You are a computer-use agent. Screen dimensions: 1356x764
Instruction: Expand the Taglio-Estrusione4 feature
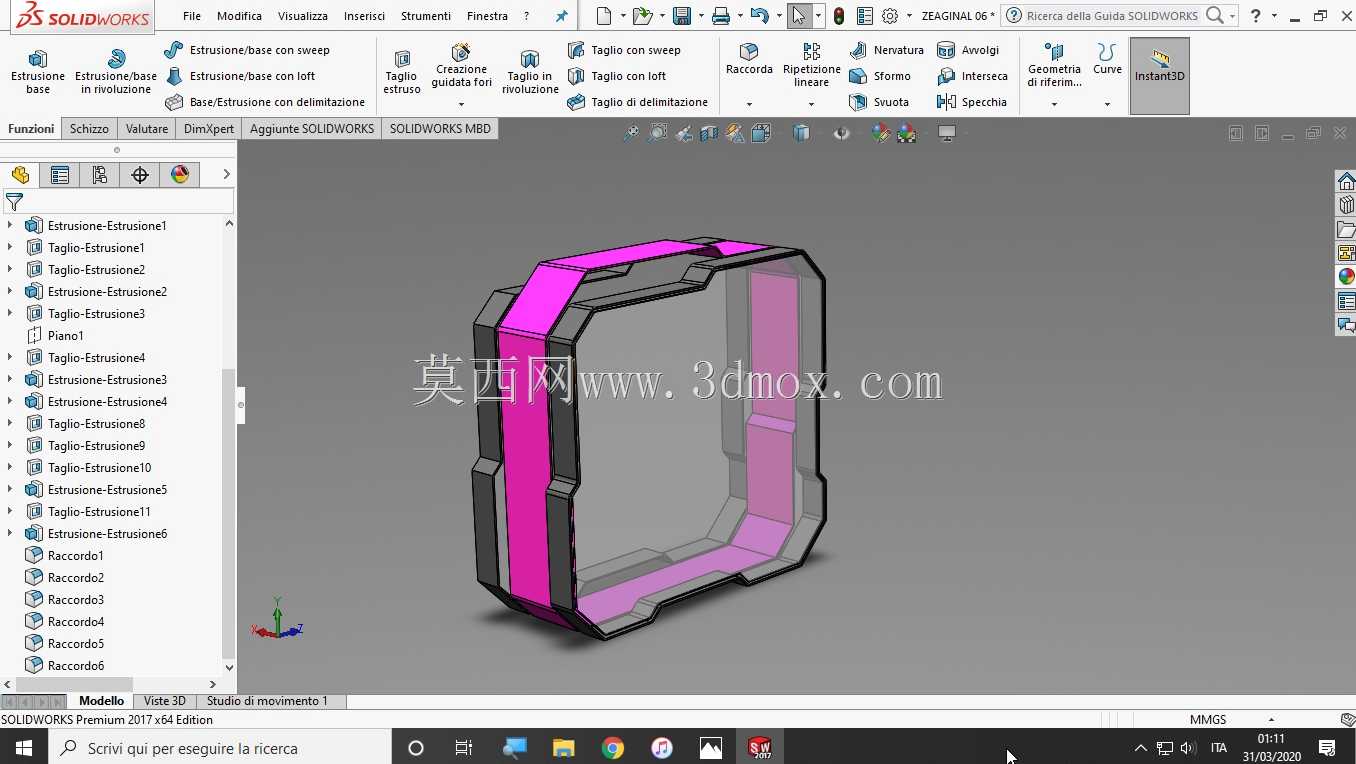pos(10,357)
